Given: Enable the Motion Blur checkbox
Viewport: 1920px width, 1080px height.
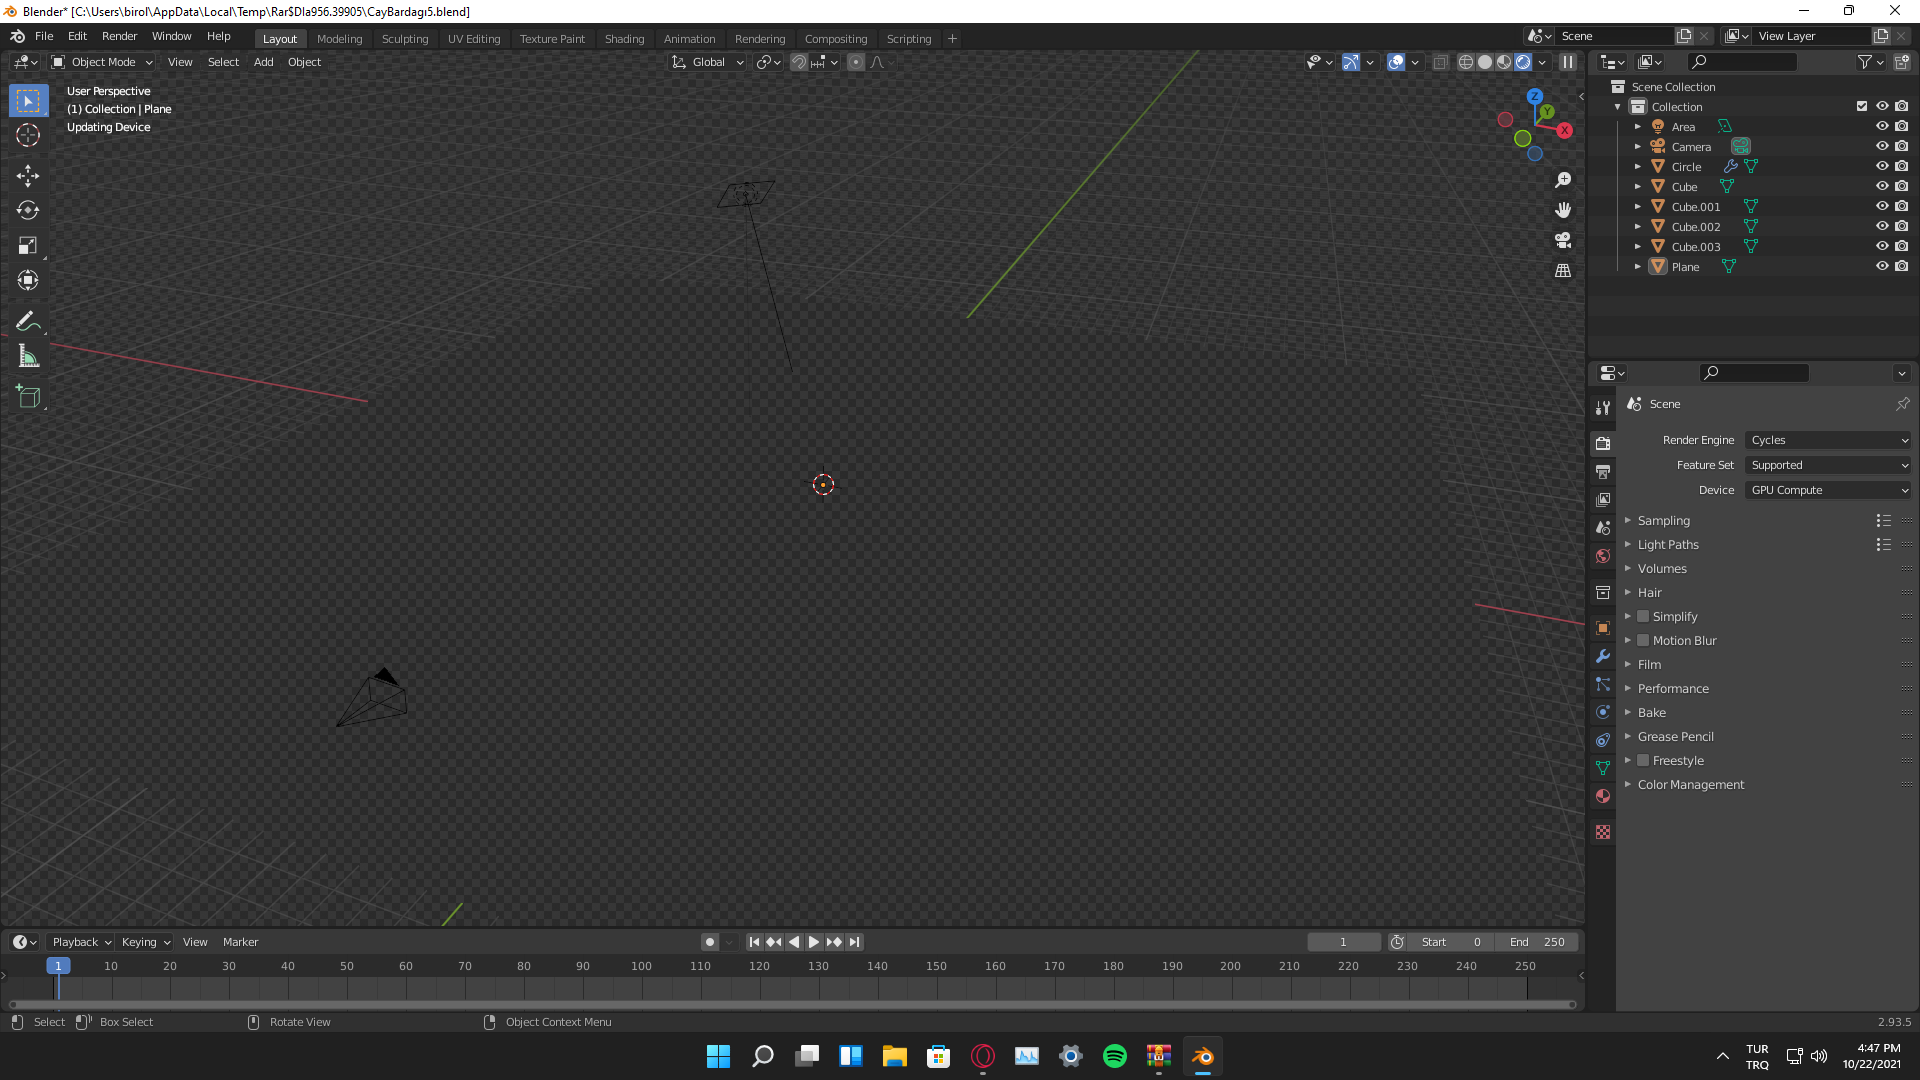Looking at the screenshot, I should tap(1643, 640).
